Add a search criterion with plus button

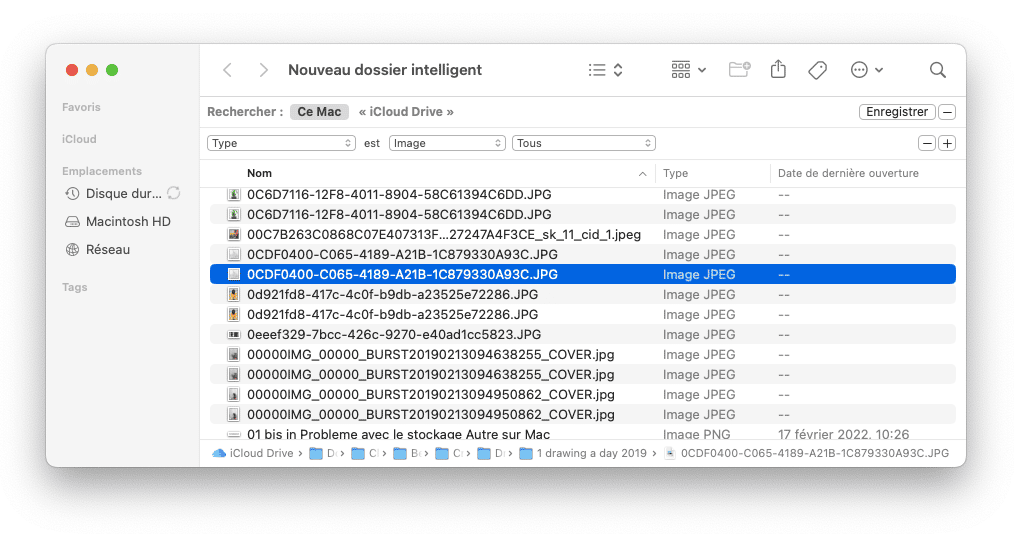pos(947,143)
